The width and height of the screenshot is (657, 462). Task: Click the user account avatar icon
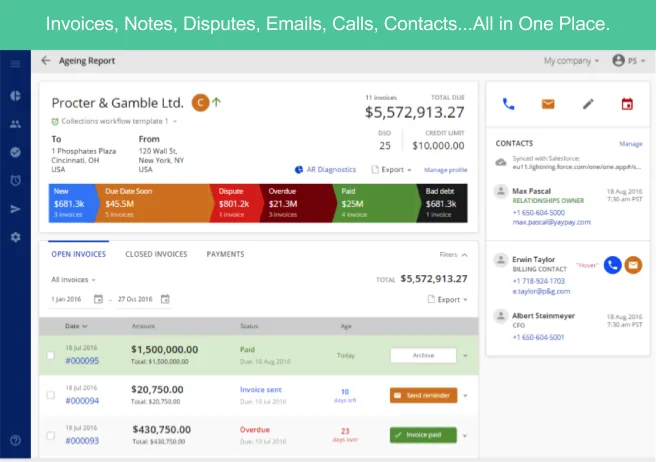pyautogui.click(x=618, y=60)
